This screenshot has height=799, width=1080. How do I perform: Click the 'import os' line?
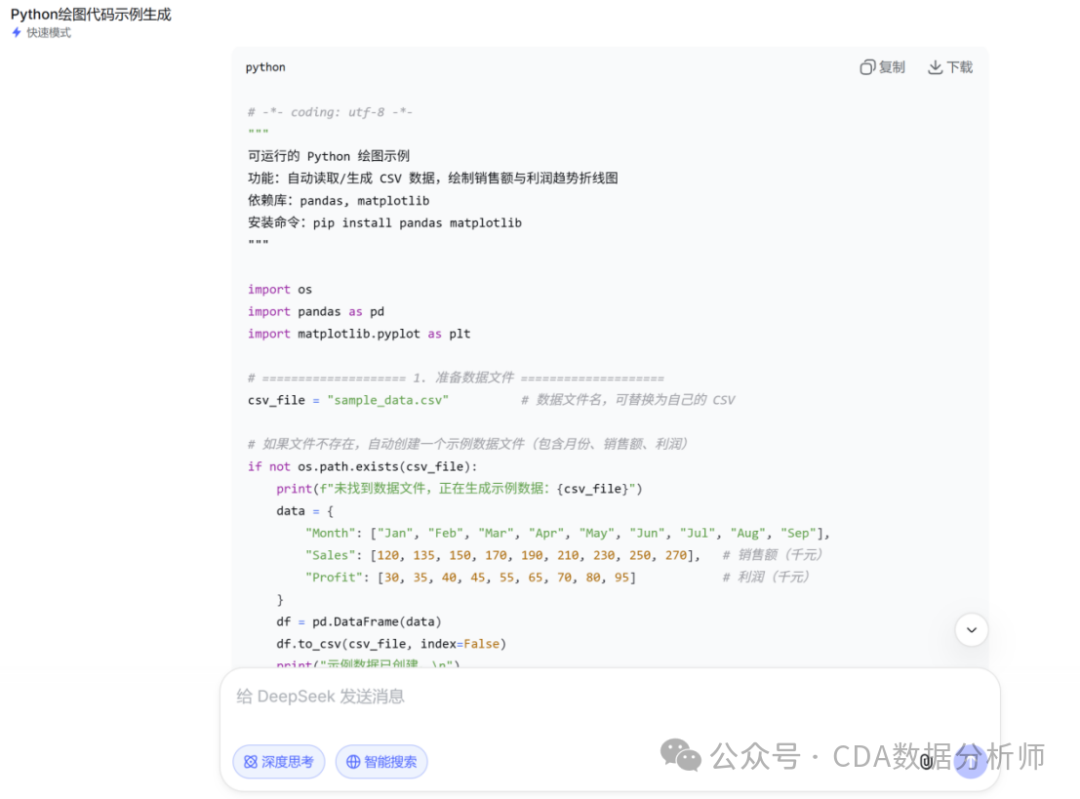[280, 289]
